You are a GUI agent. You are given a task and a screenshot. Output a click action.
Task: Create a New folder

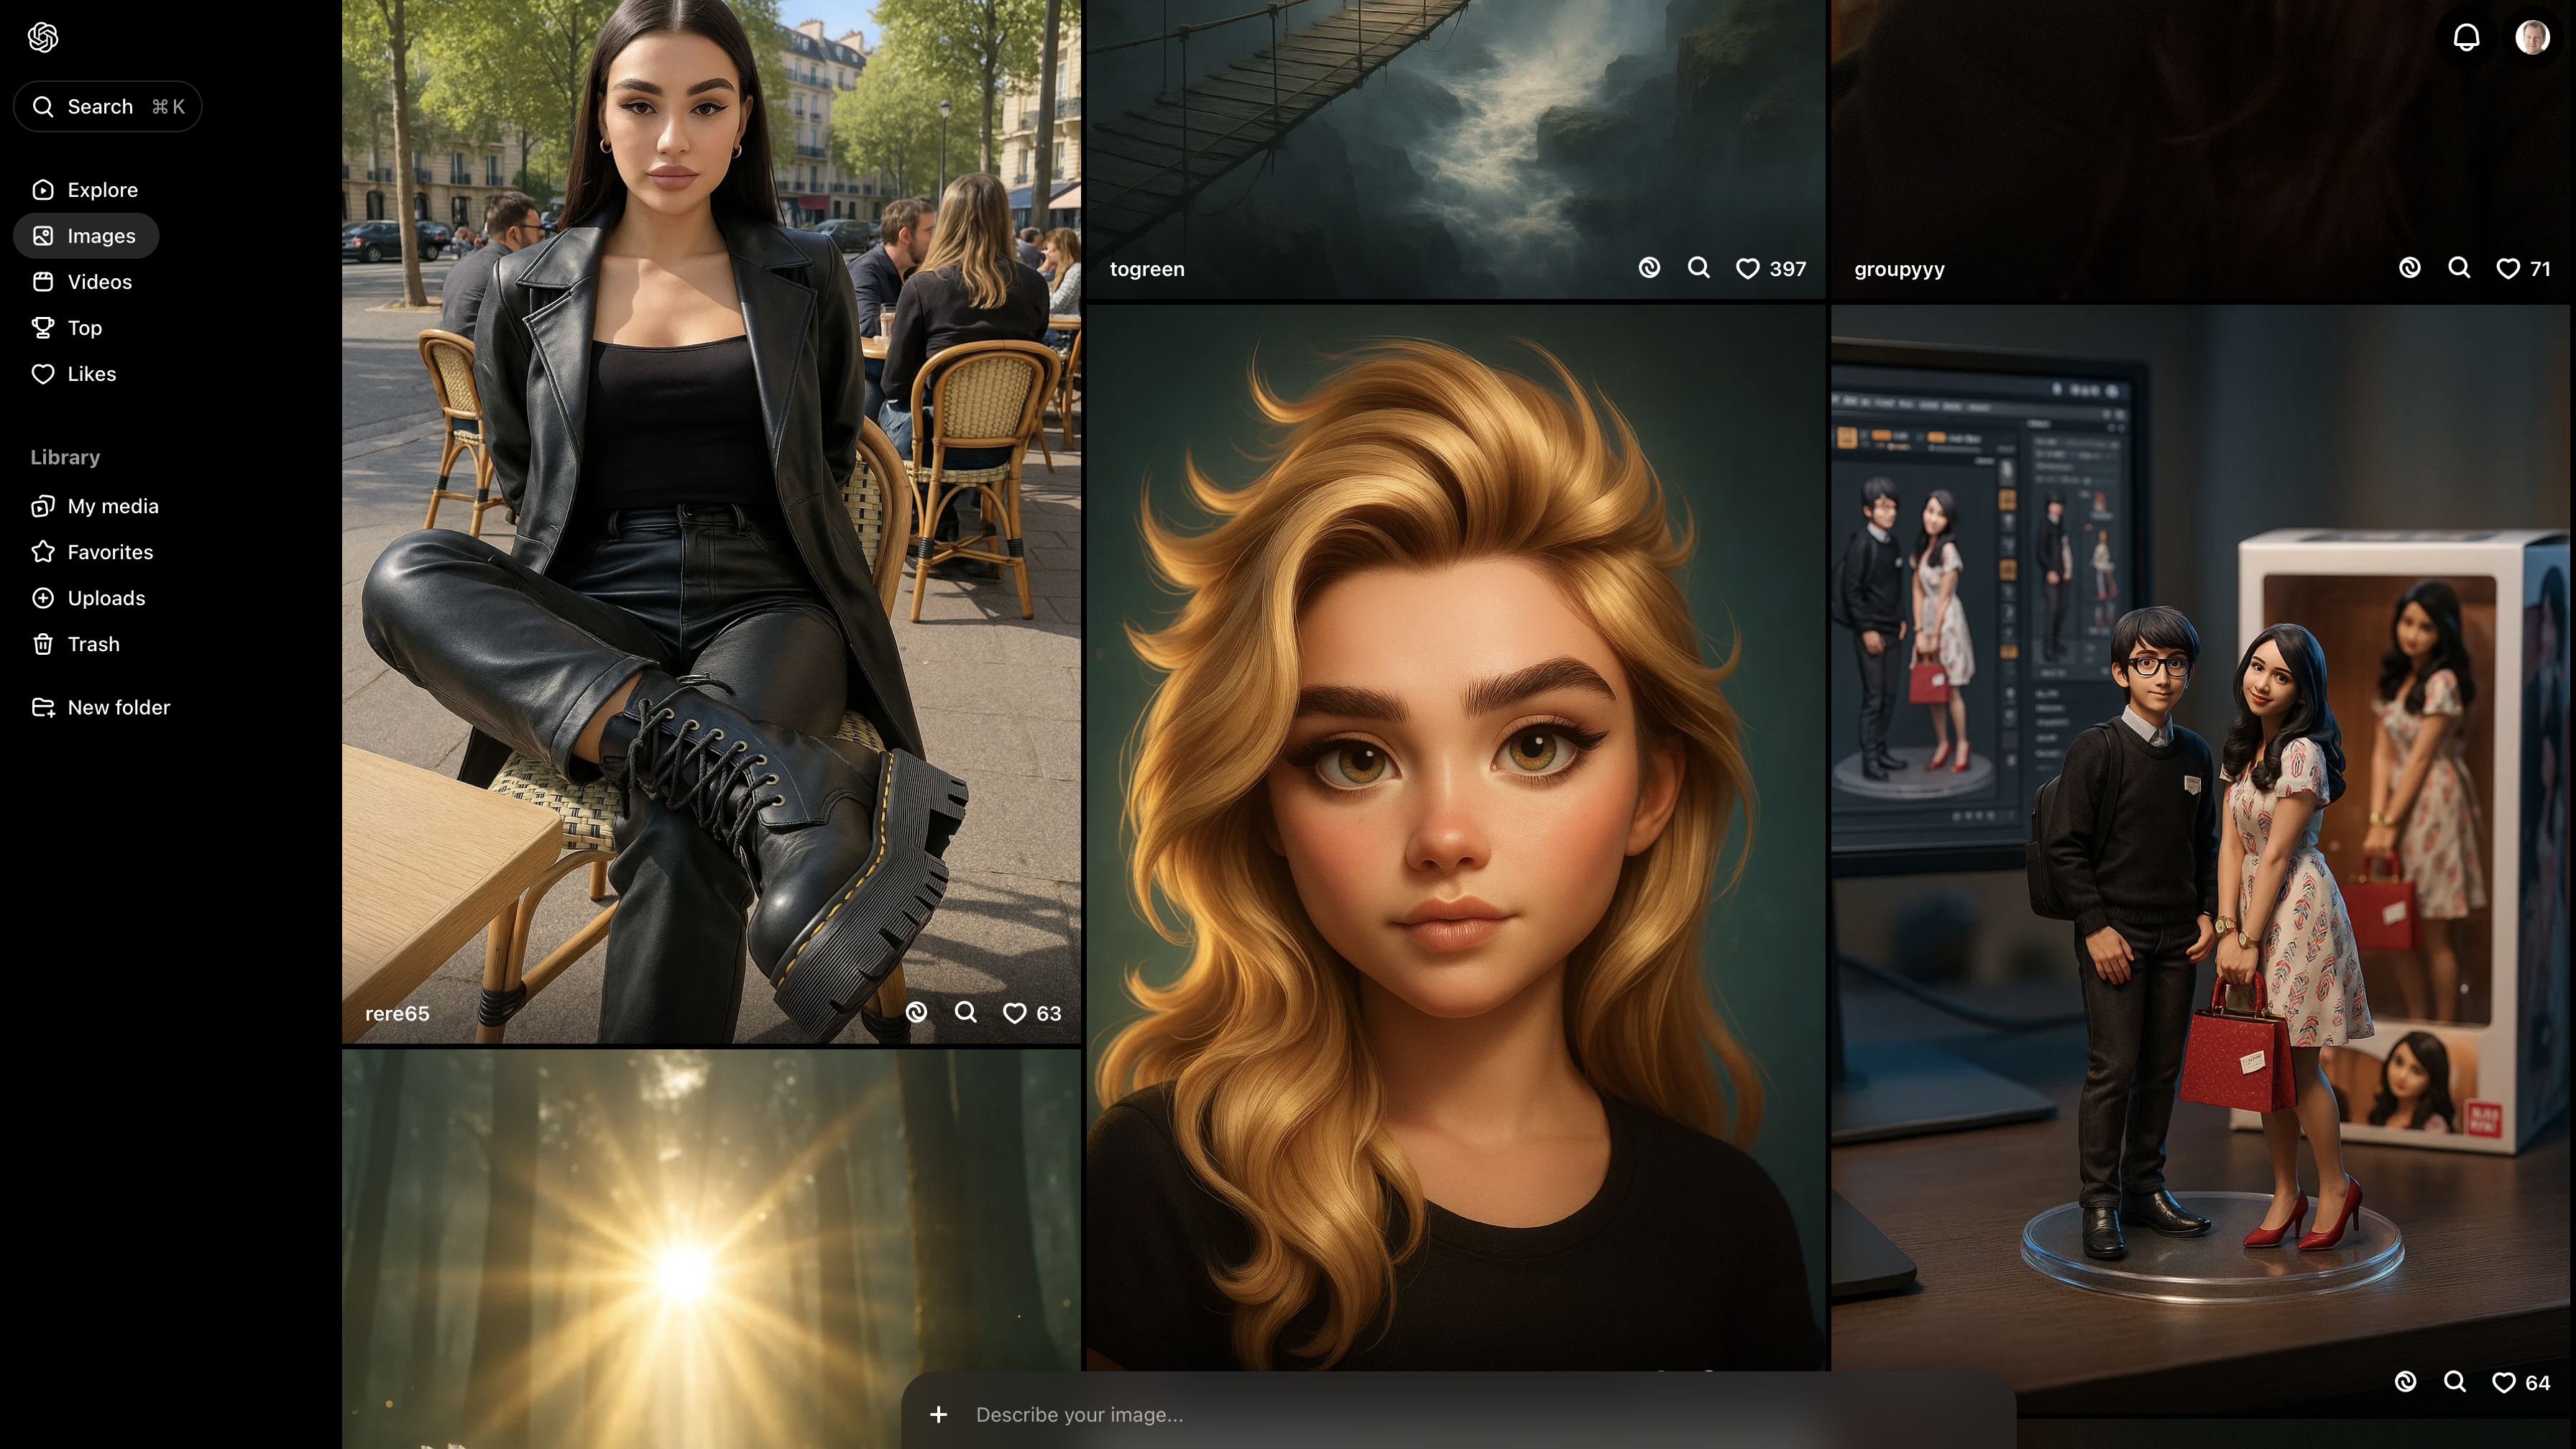point(118,707)
